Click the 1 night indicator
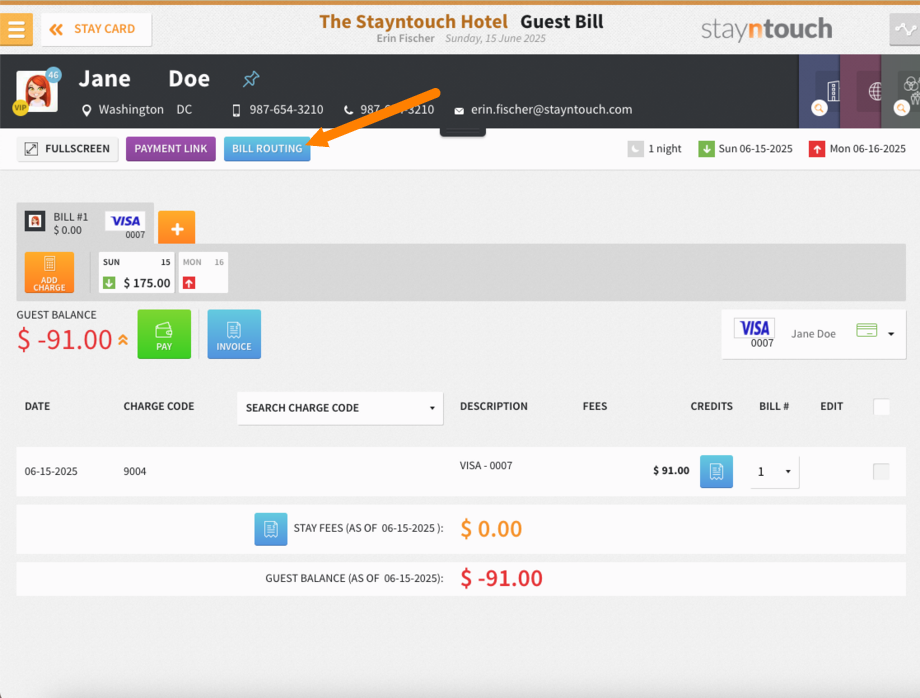920x698 pixels. [x=655, y=149]
